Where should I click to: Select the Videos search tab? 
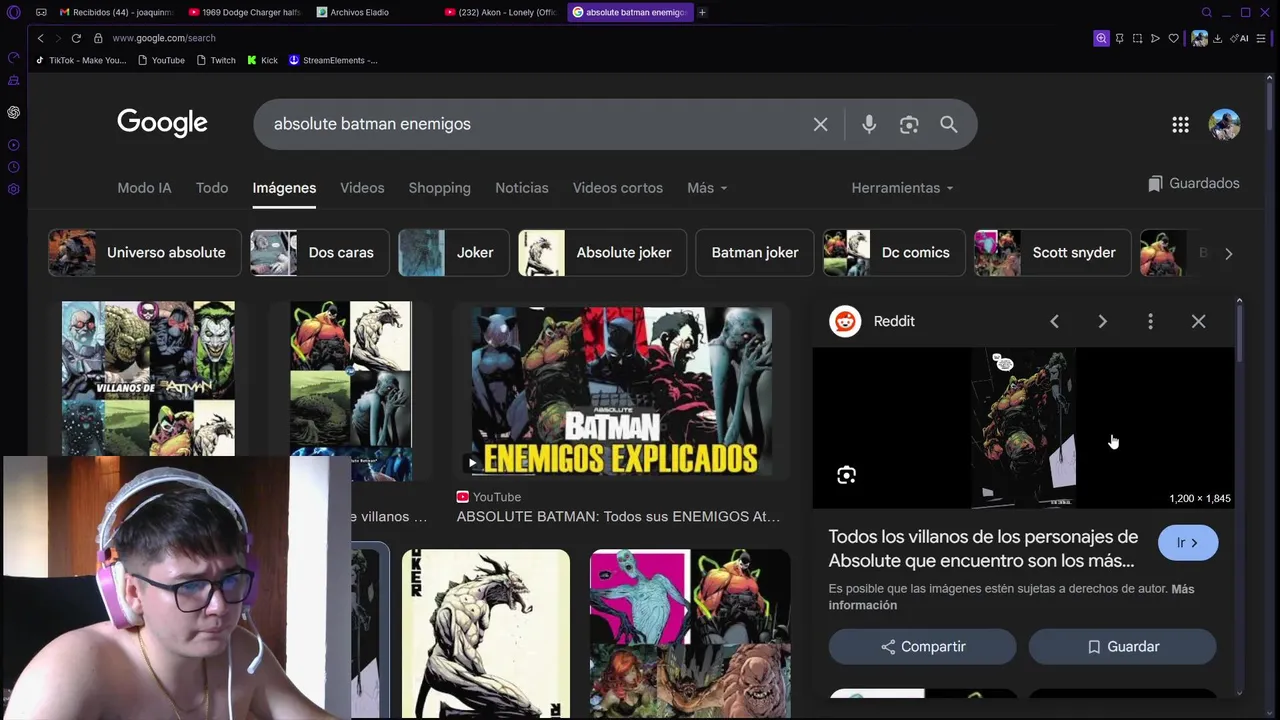(x=362, y=188)
